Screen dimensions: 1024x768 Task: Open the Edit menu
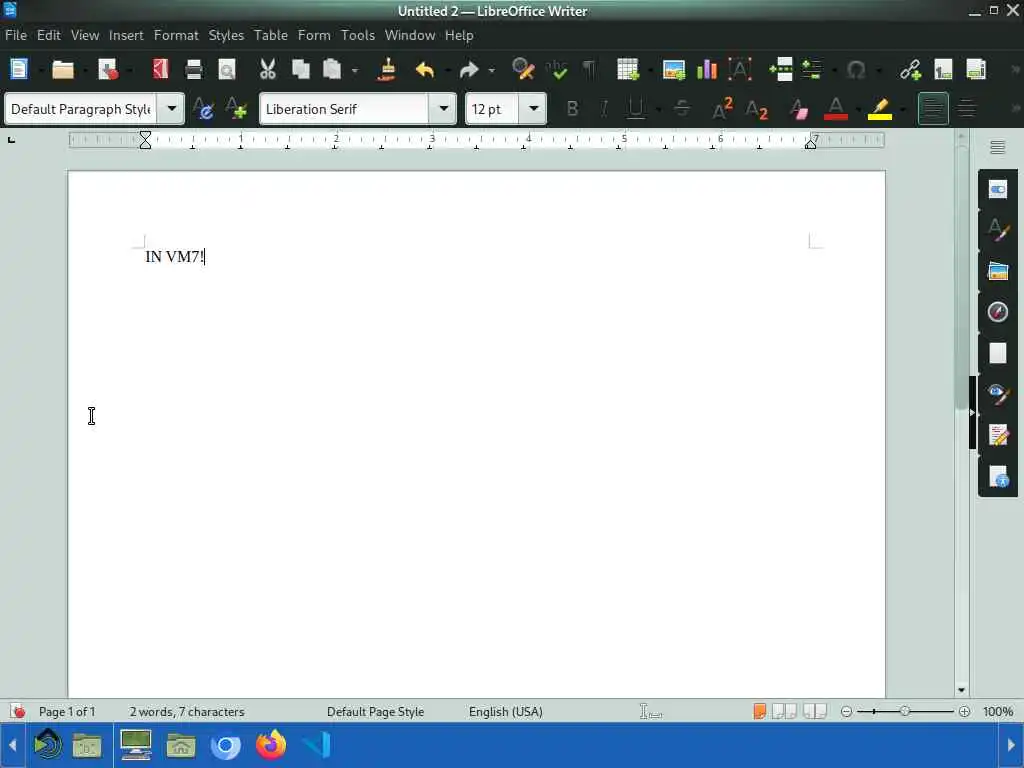click(x=48, y=35)
